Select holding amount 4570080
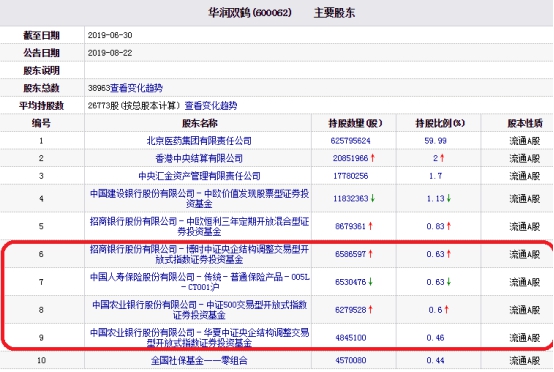This screenshot has height=372, width=554. pyautogui.click(x=350, y=360)
